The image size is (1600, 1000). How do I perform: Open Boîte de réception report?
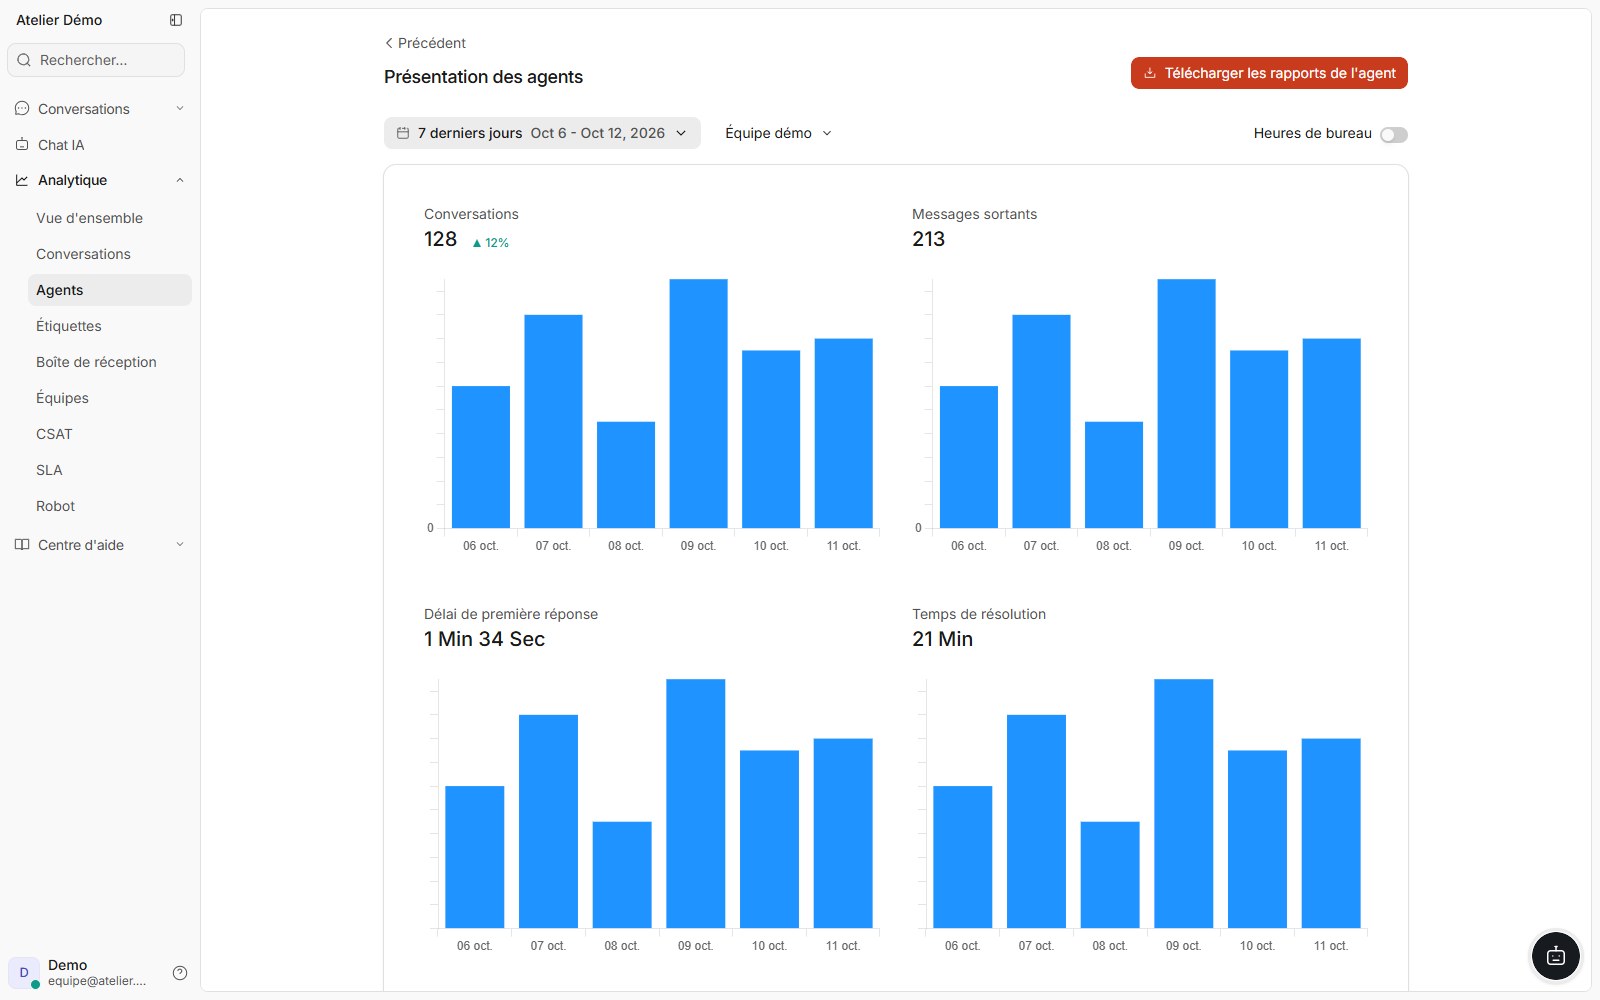110,362
